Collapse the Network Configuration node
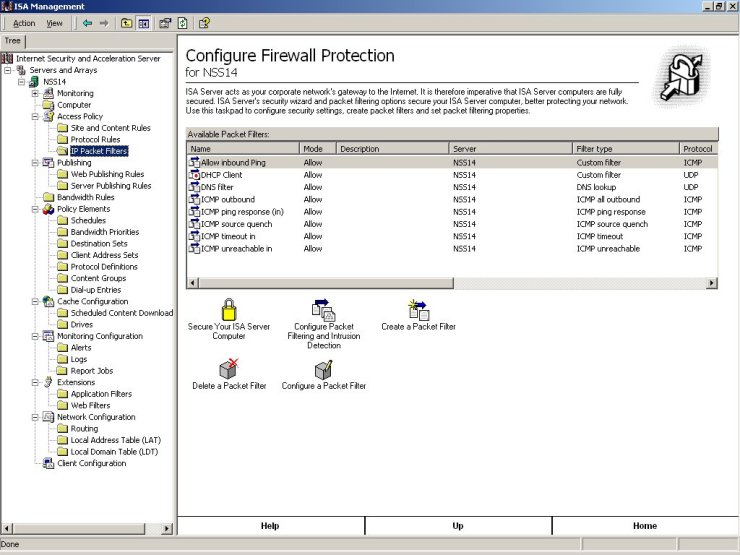 point(35,417)
